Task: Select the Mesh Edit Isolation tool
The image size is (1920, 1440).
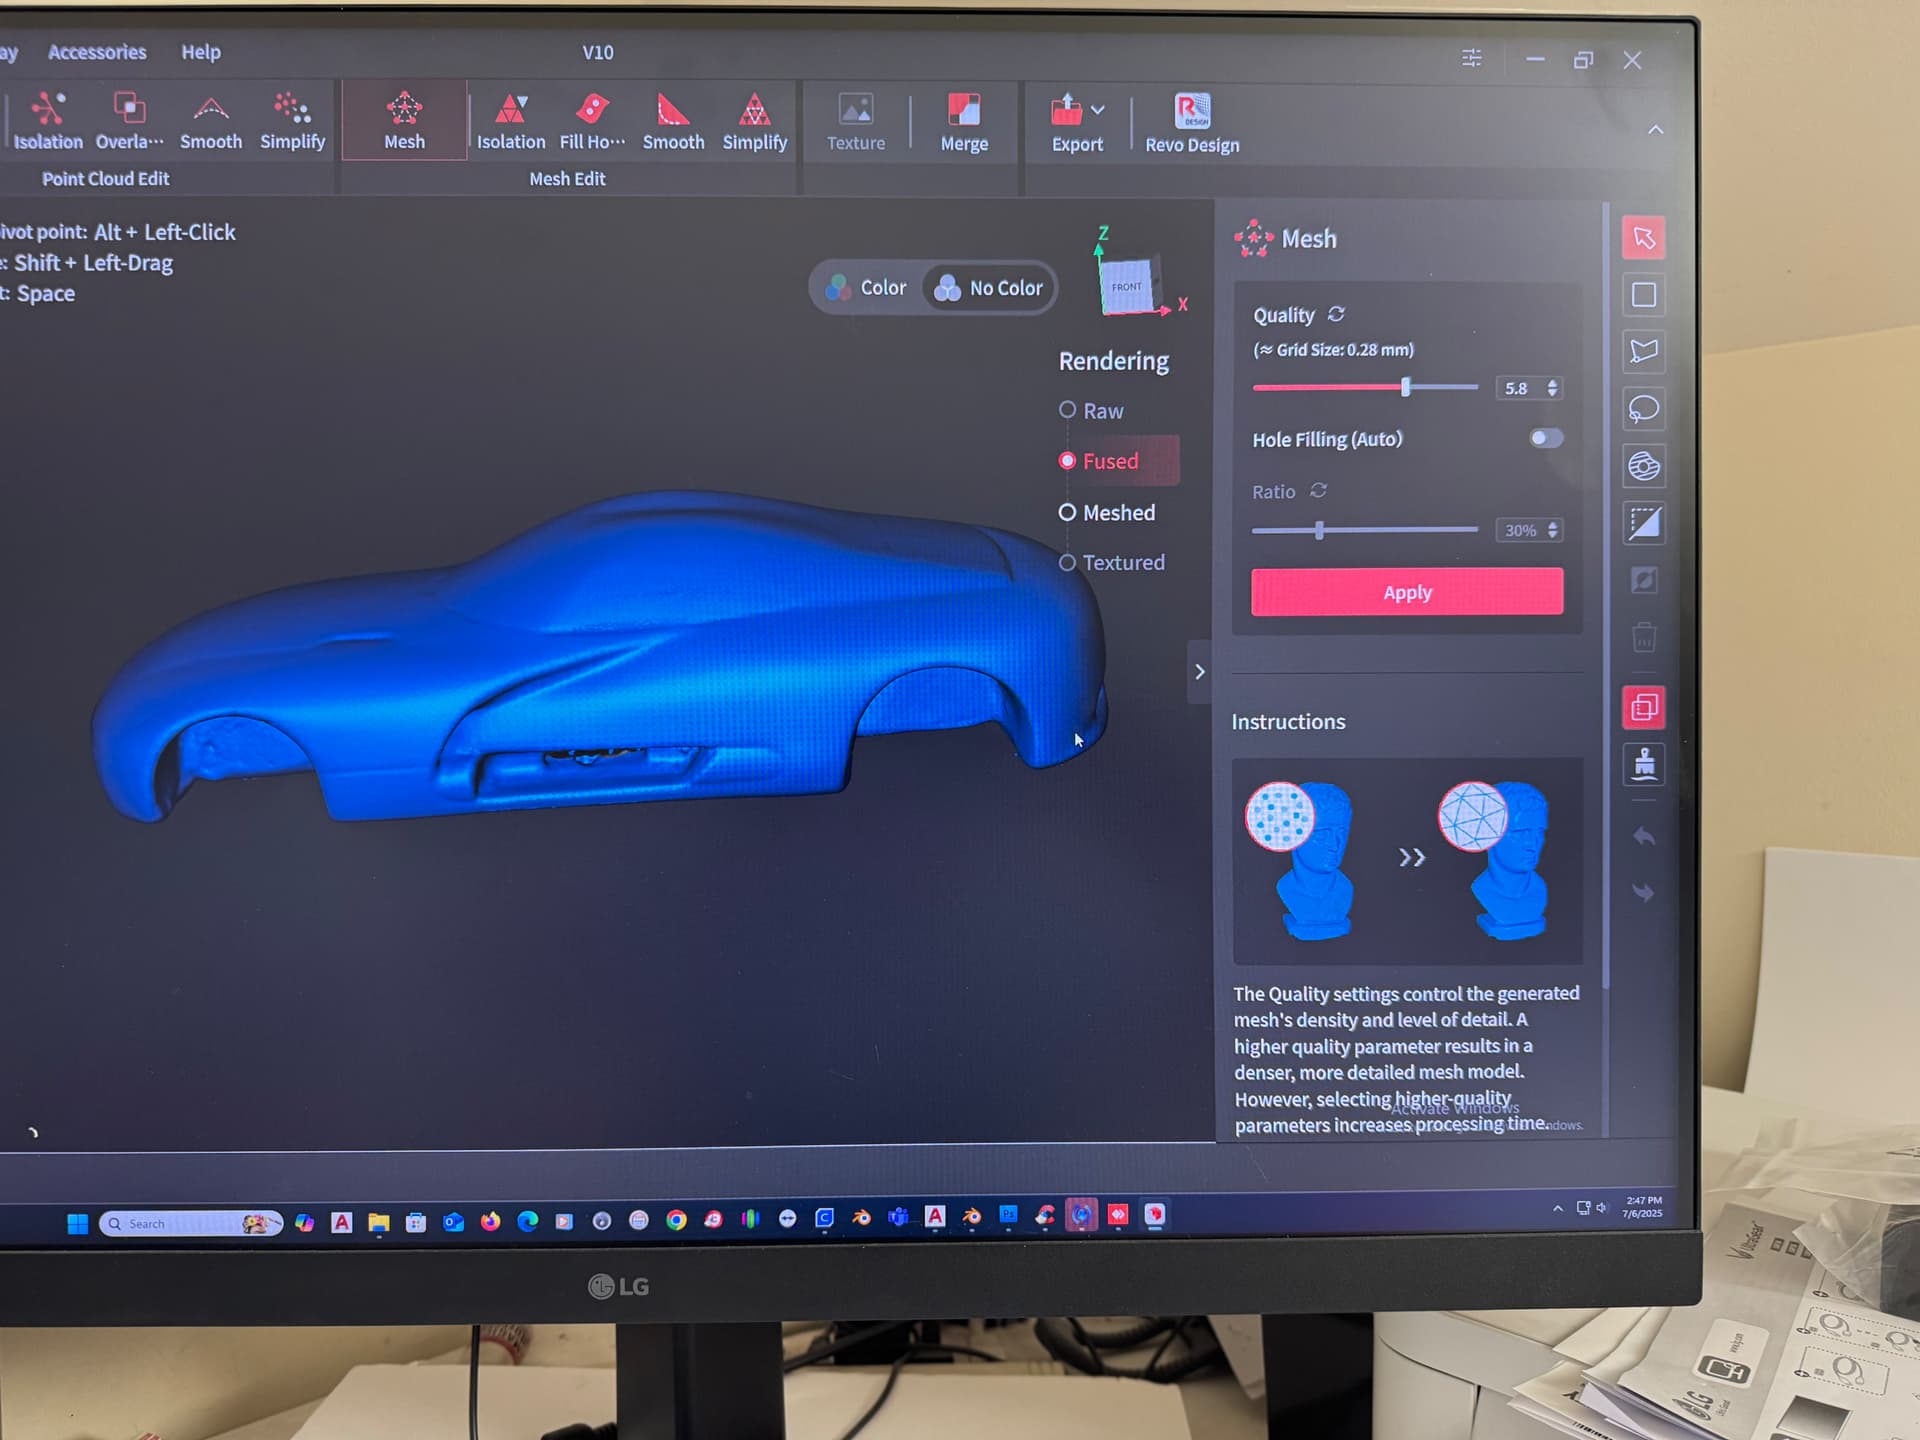Action: [511, 121]
